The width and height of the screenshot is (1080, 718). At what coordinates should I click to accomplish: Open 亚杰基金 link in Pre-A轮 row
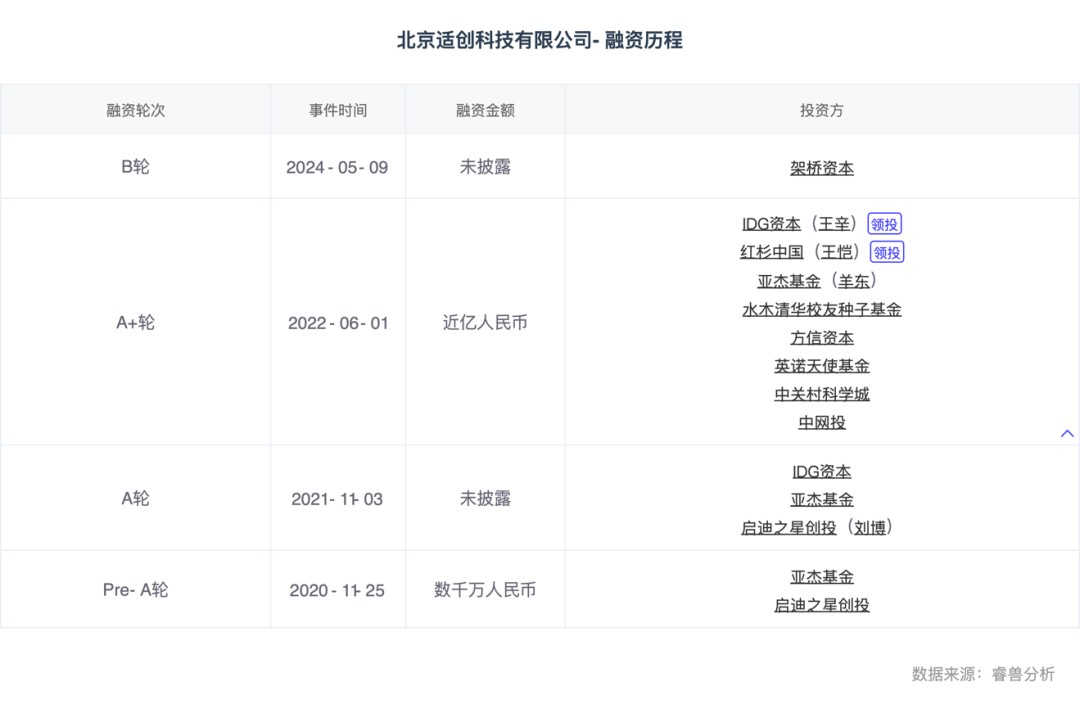[822, 577]
